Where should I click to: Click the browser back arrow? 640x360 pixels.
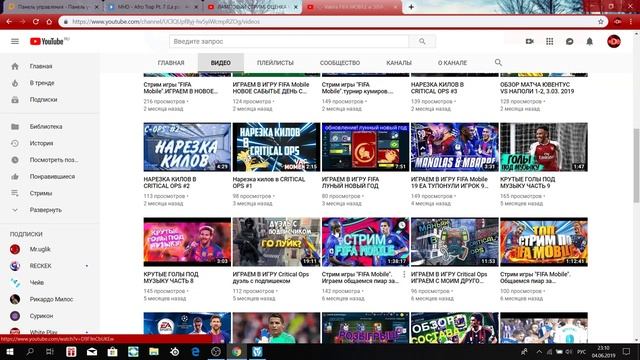pos(9,22)
